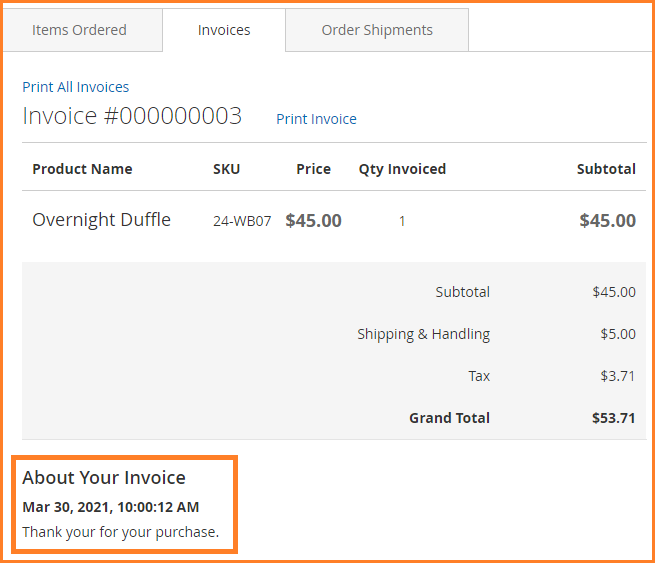The height and width of the screenshot is (564, 655).
Task: Click the Qty Invoiced column header
Action: pyautogui.click(x=402, y=169)
